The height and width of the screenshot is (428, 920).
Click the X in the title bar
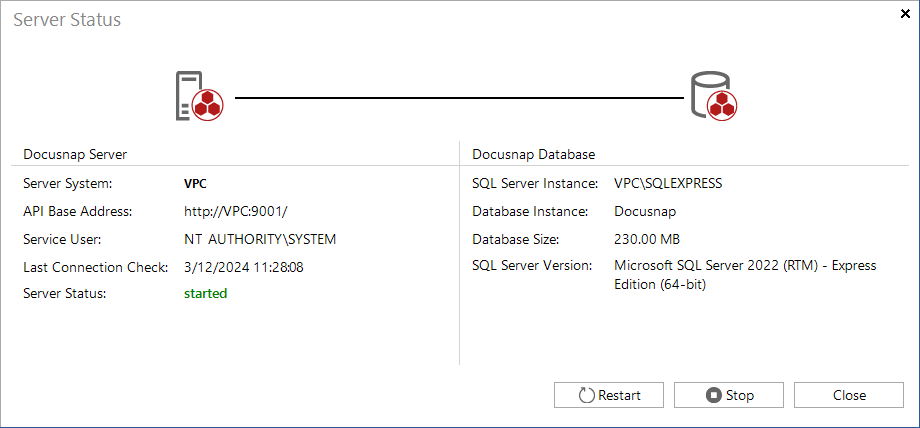pyautogui.click(x=905, y=14)
